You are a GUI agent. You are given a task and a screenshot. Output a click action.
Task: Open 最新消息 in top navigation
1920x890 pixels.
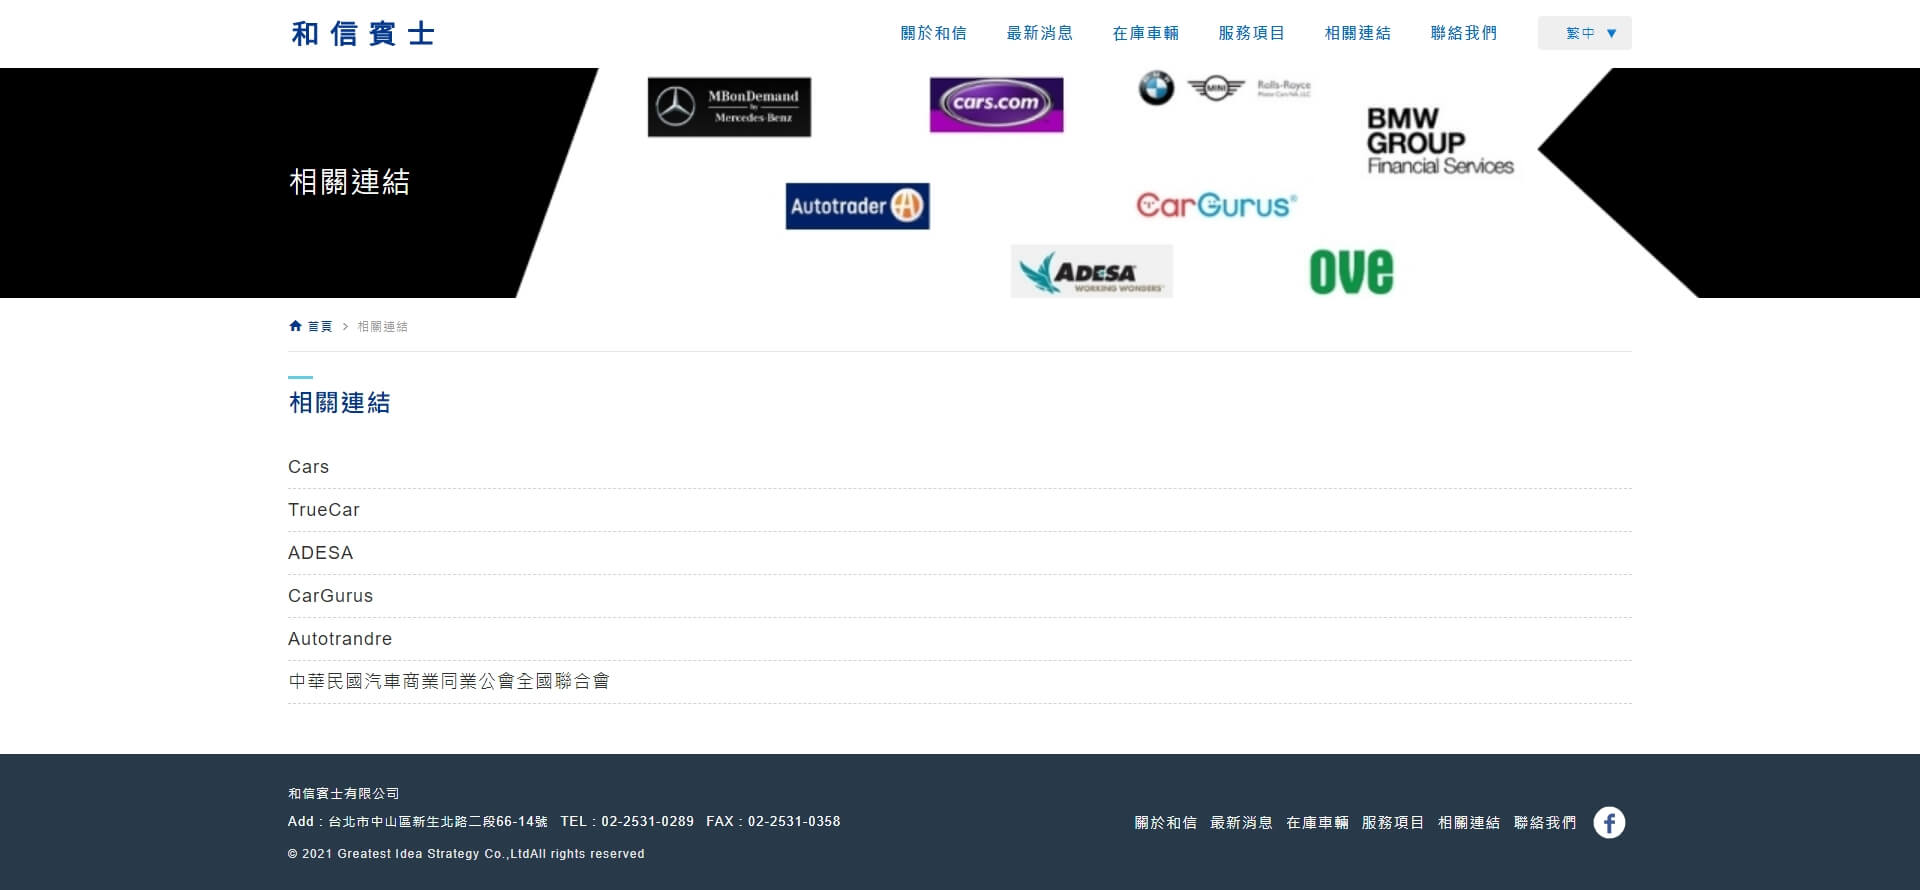1039,33
